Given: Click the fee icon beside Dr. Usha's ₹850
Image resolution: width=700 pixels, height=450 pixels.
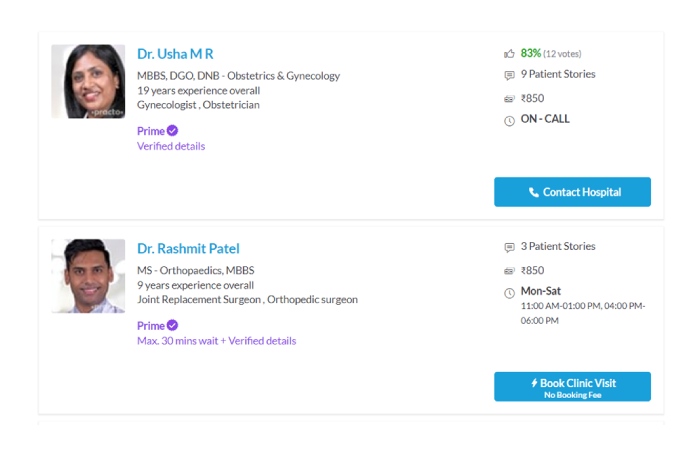Looking at the screenshot, I should [509, 99].
